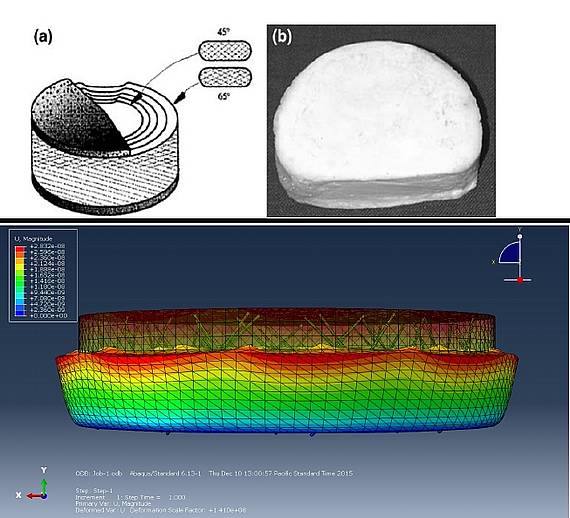Click the XYZ coordinate triad icon
The width and height of the screenshot is (570, 518).
pyautogui.click(x=32, y=483)
